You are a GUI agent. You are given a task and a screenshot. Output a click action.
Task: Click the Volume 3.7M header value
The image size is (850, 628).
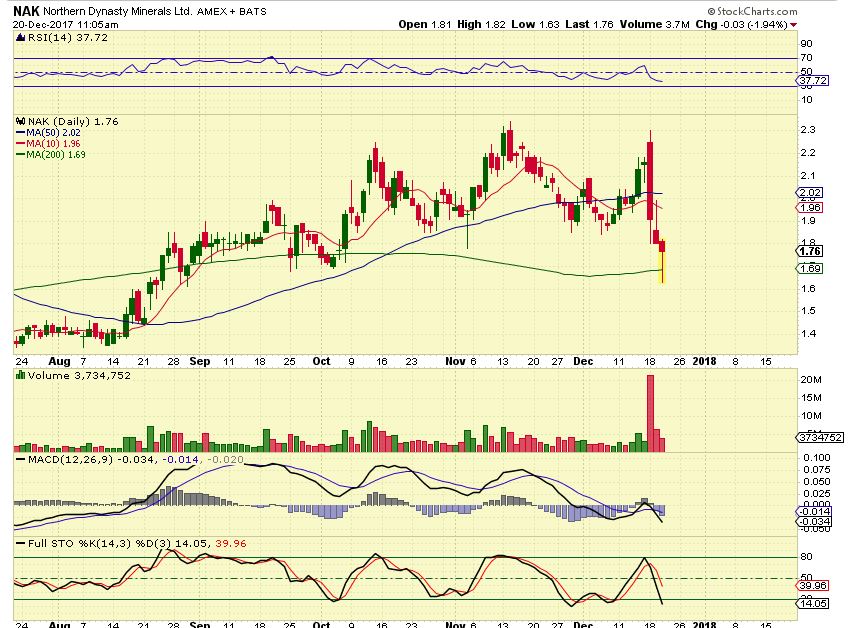click(655, 24)
